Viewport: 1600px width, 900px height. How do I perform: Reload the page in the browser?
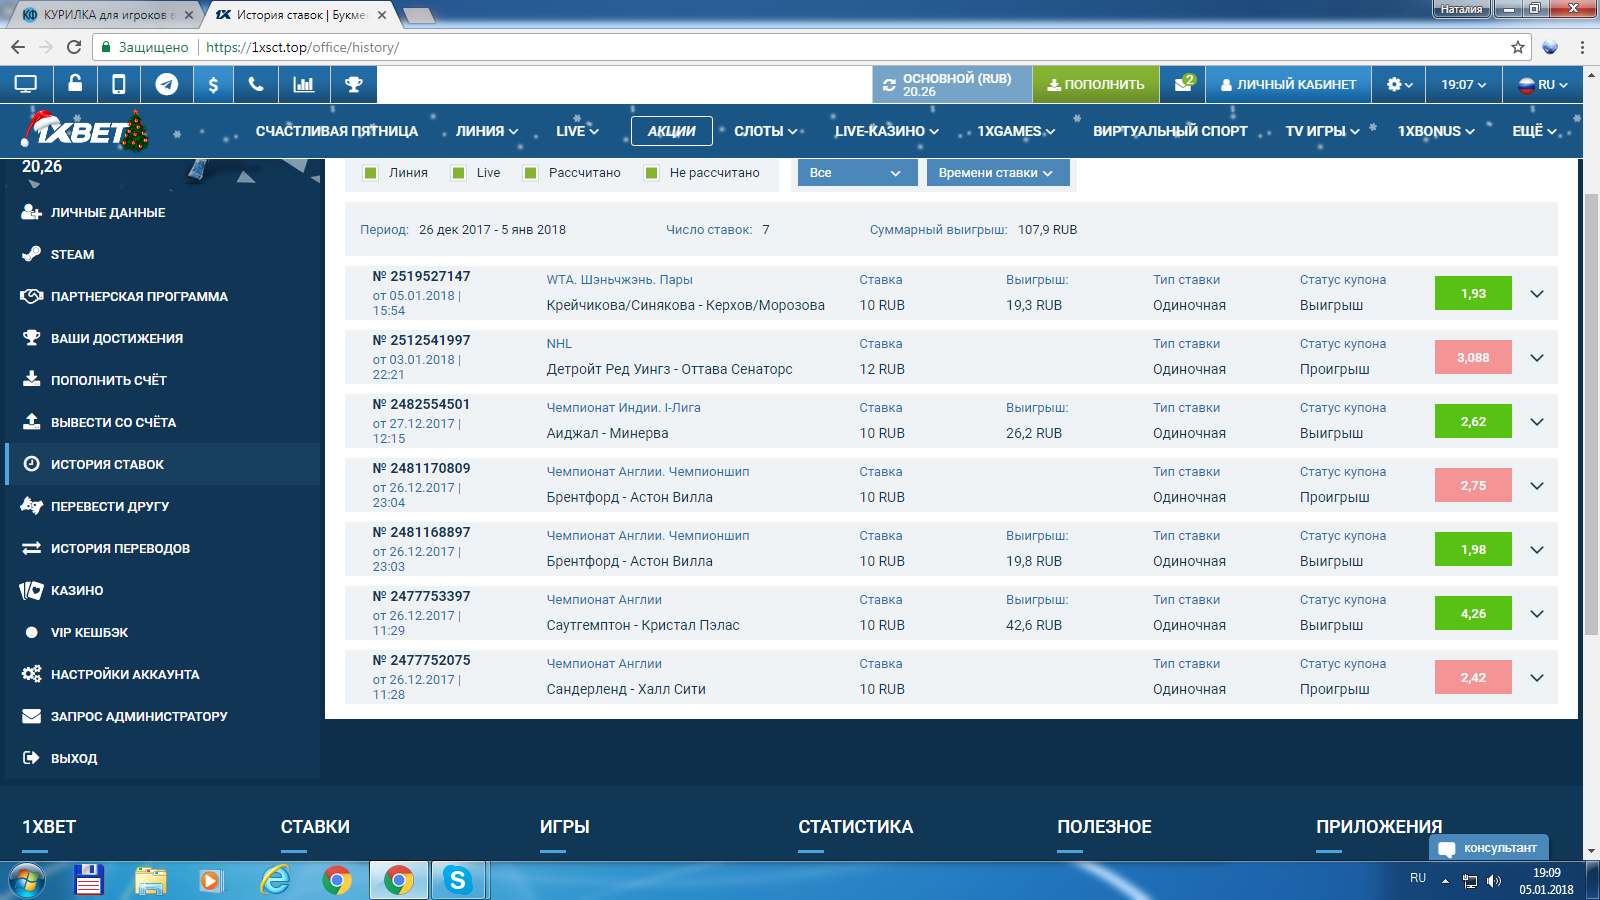coord(74,47)
